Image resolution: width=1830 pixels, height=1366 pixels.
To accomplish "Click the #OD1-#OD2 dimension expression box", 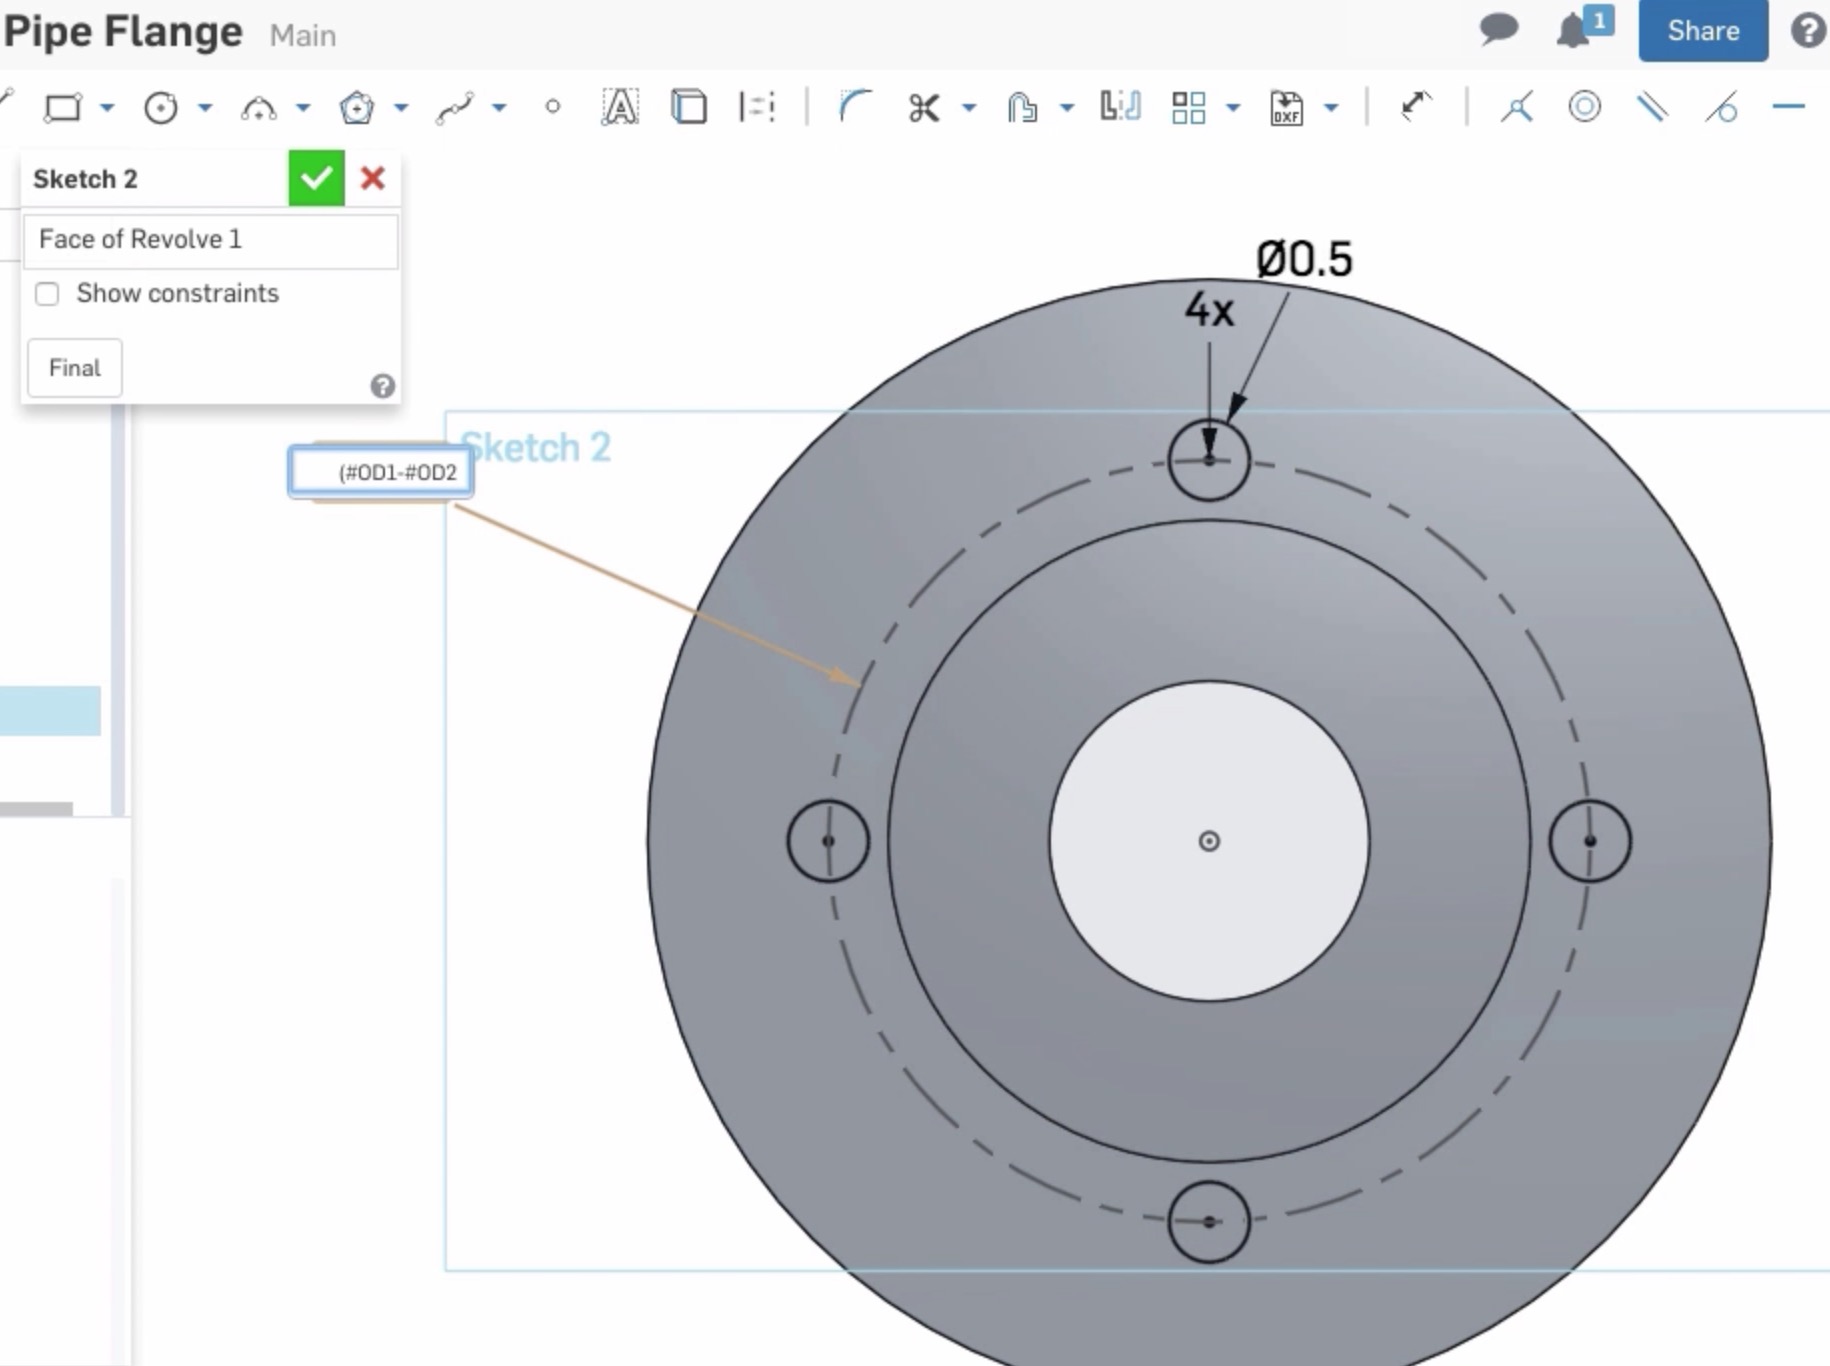I will click(x=381, y=472).
